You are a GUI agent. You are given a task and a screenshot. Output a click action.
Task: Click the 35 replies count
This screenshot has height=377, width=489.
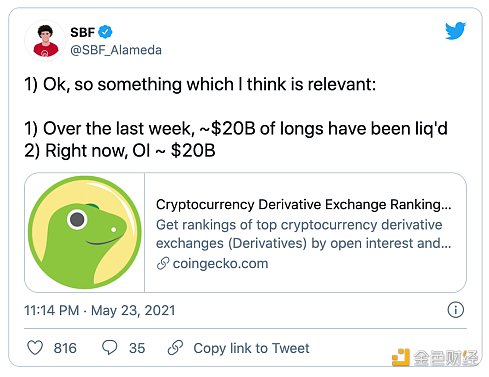click(137, 348)
